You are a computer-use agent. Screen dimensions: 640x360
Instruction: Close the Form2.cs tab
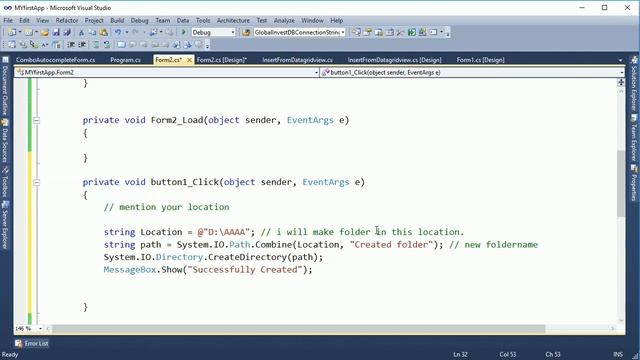pos(189,60)
